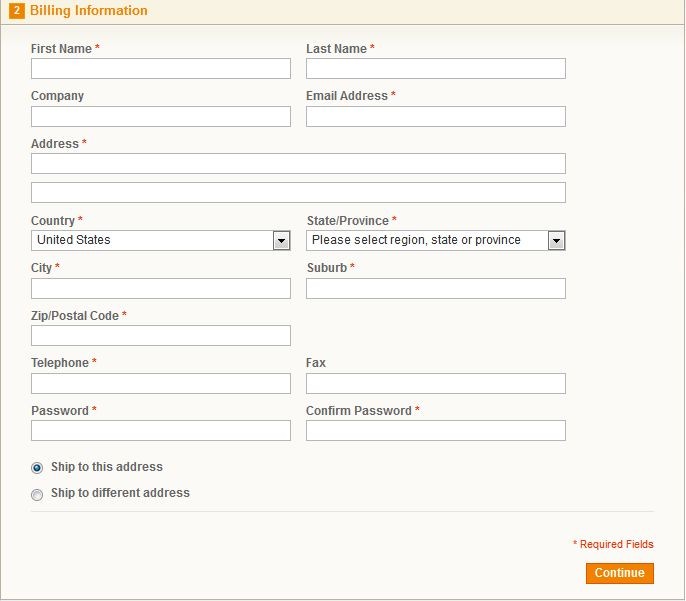Select the first Address line field
Image resolution: width=686 pixels, height=601 pixels.
[298, 164]
